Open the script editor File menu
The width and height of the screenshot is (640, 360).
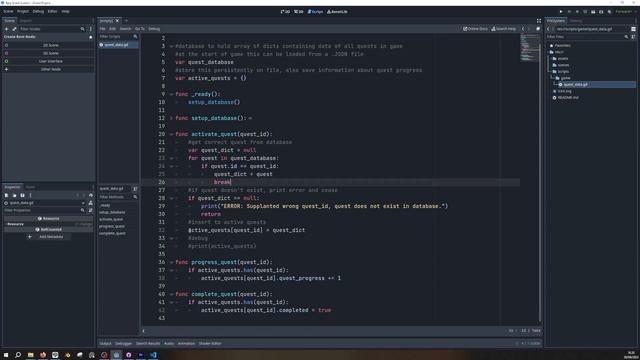[x=102, y=29]
